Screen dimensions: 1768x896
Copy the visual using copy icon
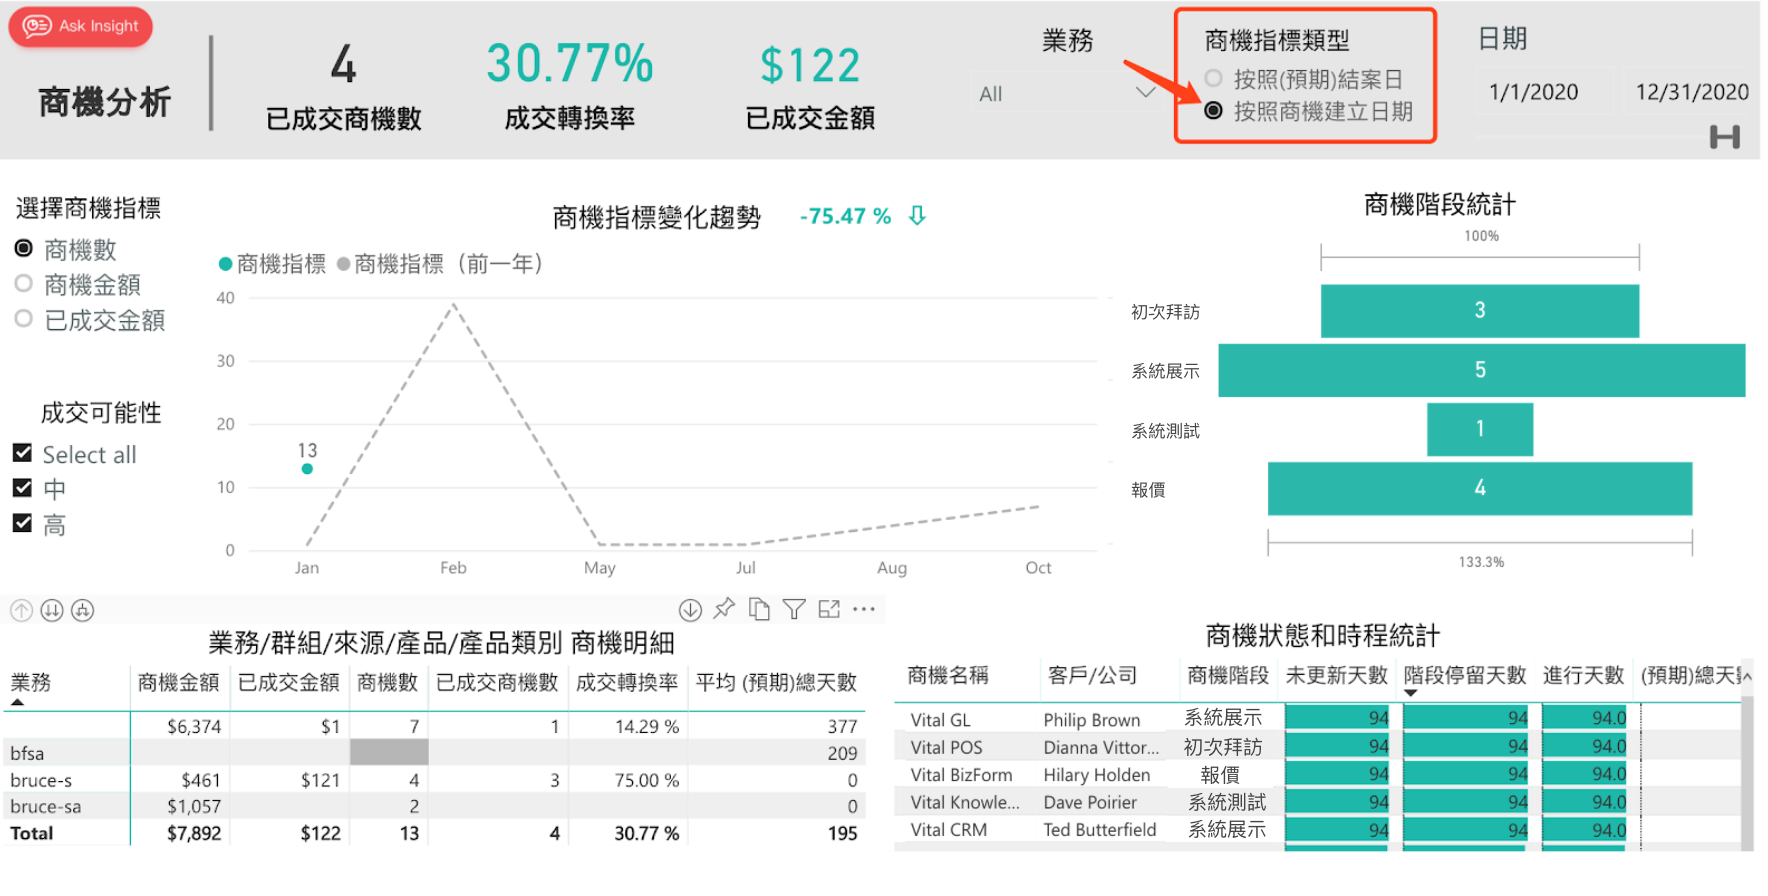[x=759, y=610]
